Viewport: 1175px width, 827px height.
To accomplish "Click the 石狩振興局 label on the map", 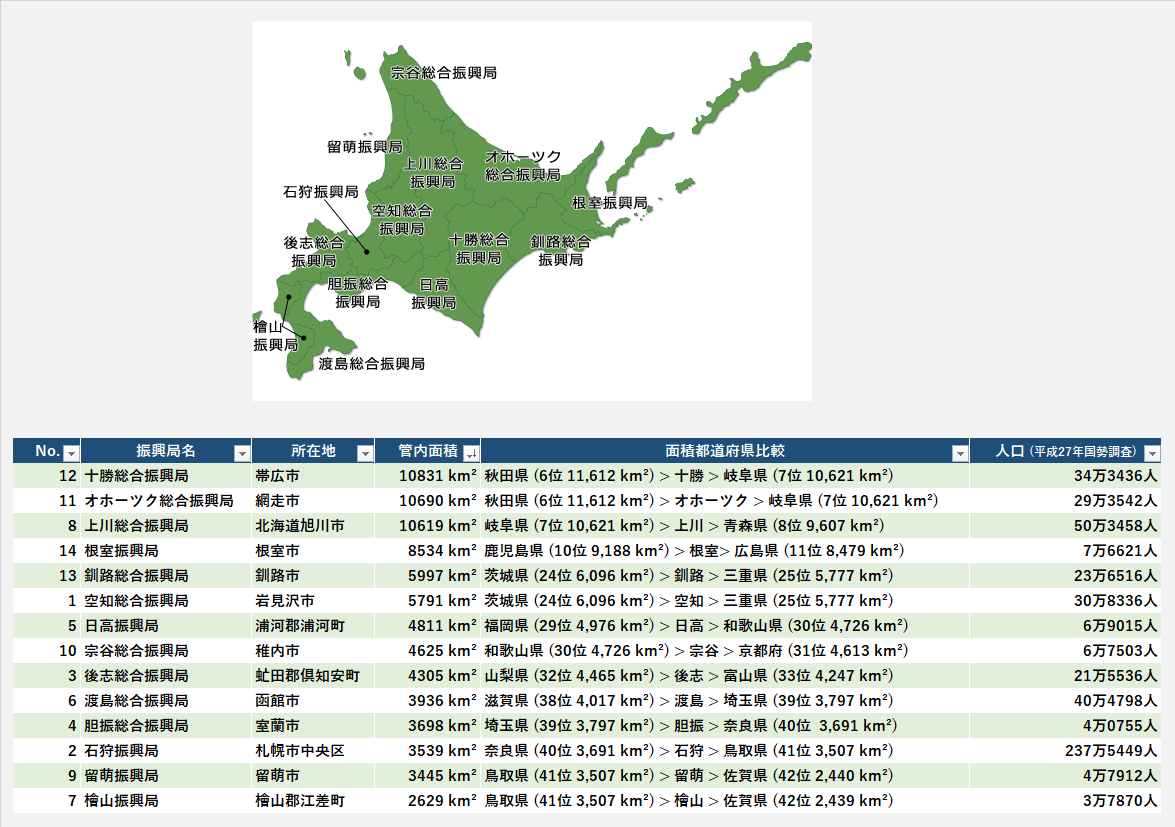I will (x=320, y=191).
